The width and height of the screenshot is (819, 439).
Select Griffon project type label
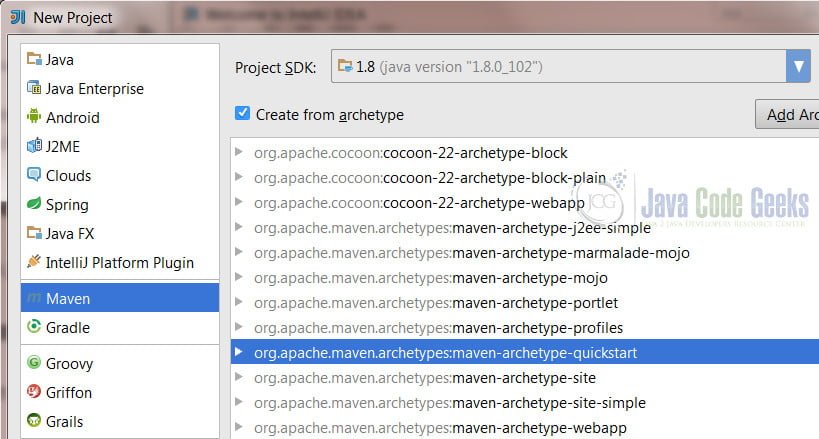coord(69,392)
